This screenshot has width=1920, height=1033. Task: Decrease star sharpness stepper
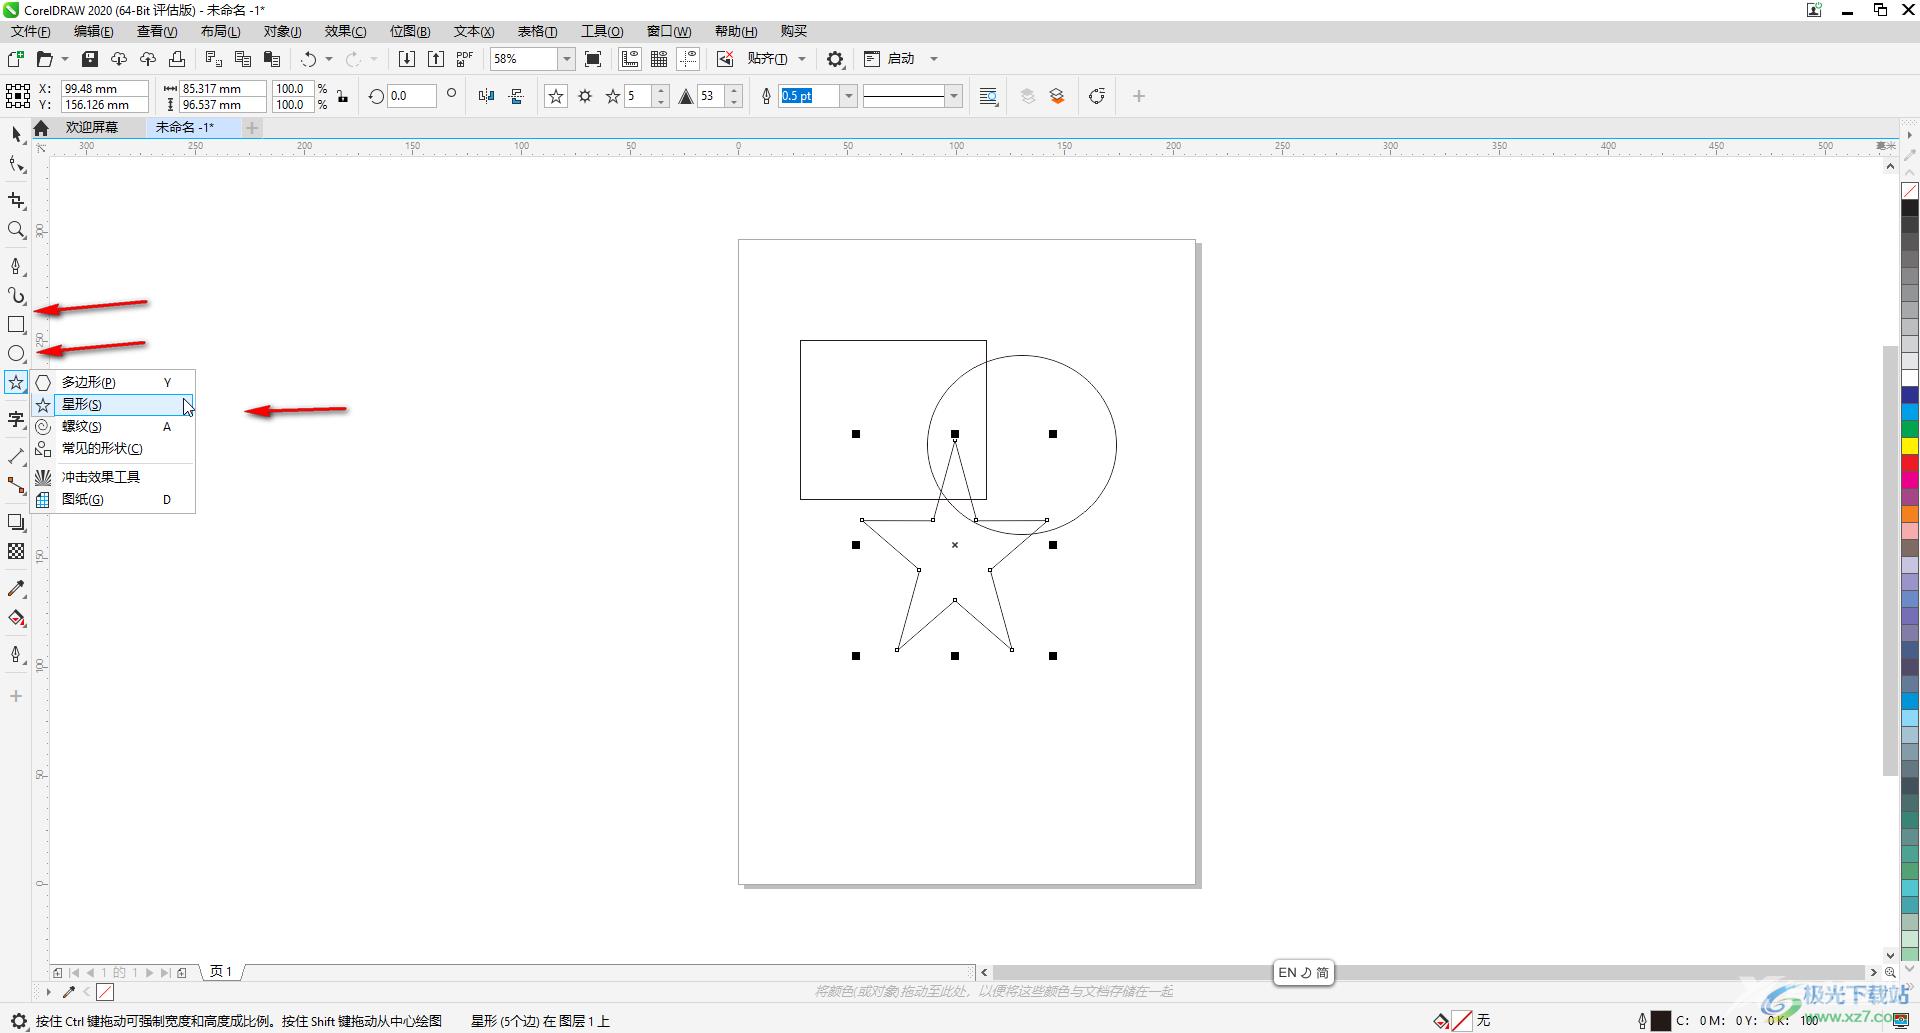(735, 102)
